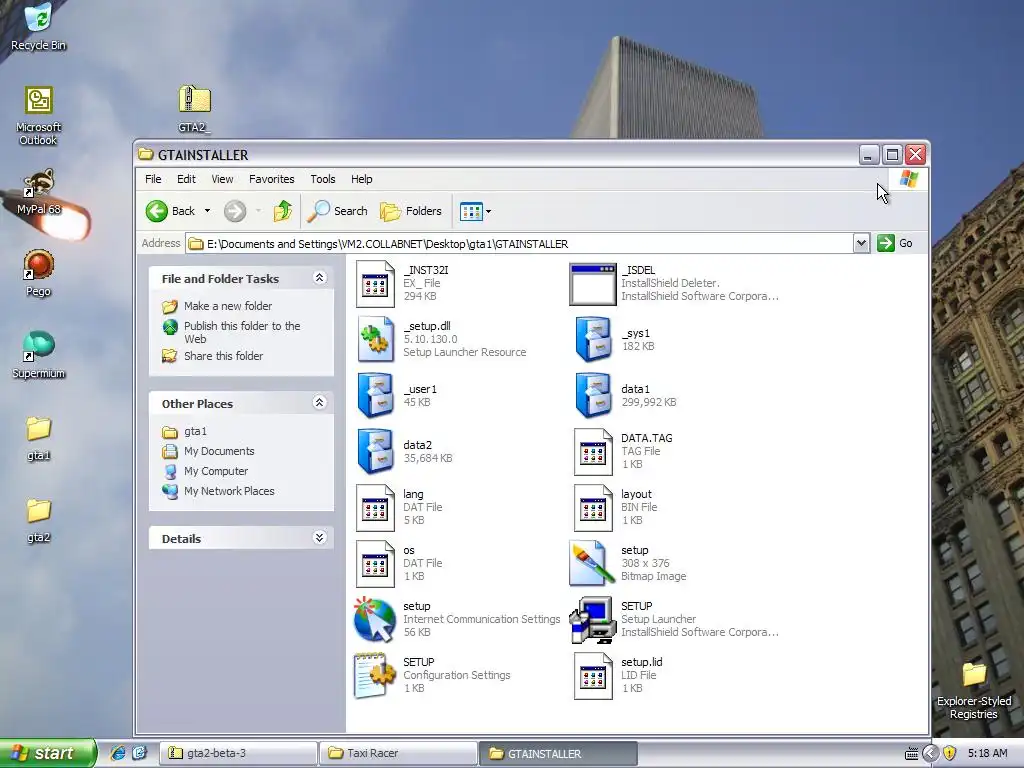This screenshot has width=1024, height=768.
Task: Open the File menu
Action: pyautogui.click(x=153, y=179)
